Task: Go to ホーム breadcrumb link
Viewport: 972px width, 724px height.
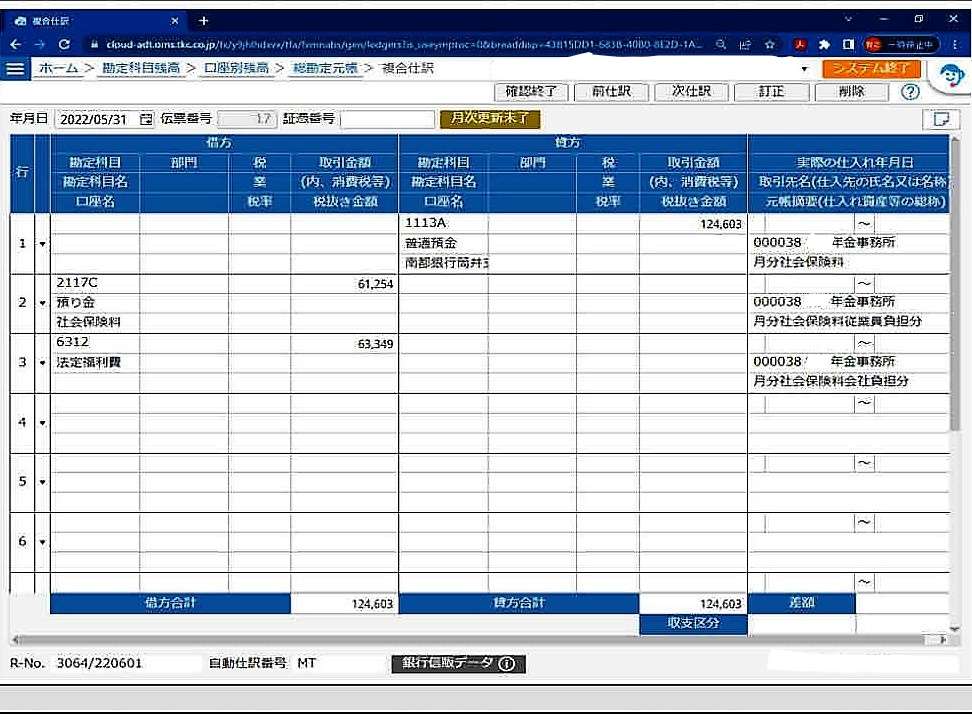Action: point(57,68)
